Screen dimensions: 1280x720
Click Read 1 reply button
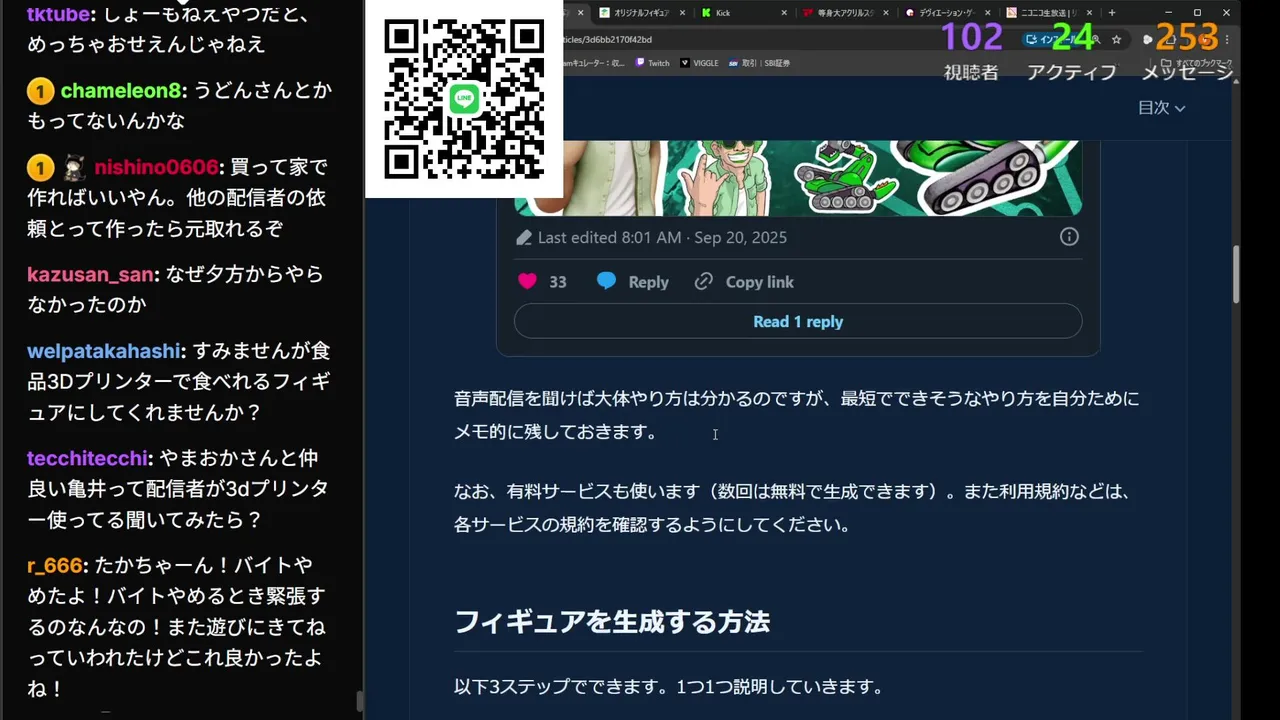point(798,321)
